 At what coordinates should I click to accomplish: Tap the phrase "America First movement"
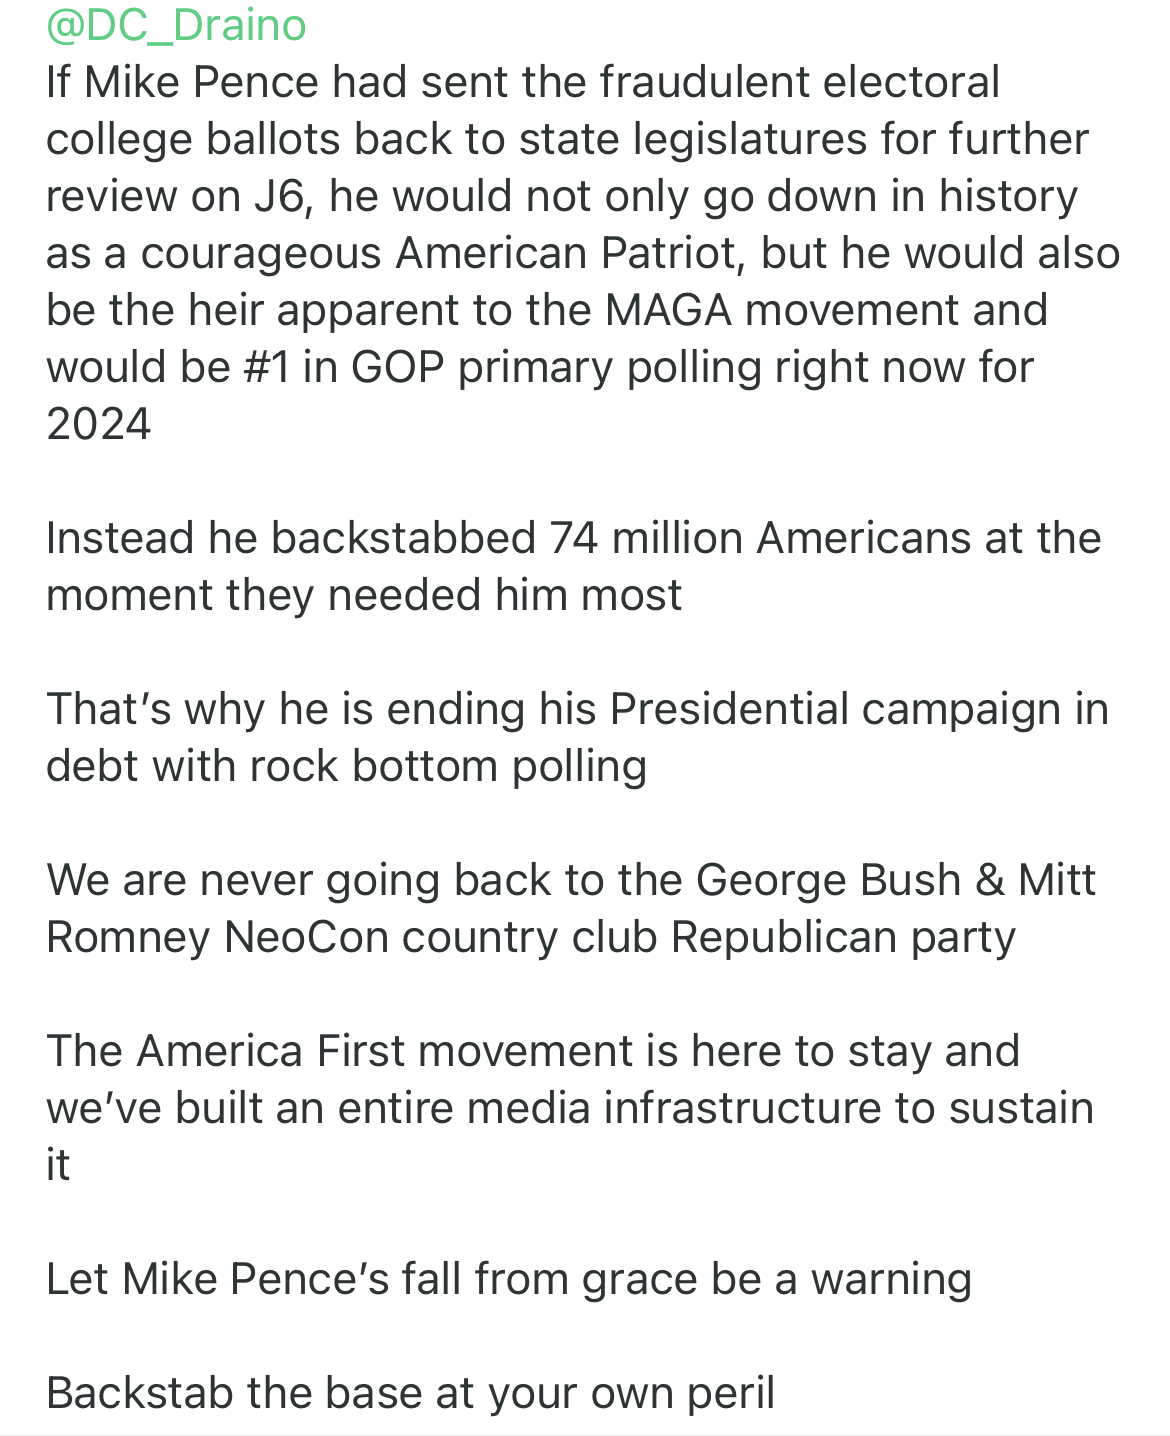click(384, 1051)
